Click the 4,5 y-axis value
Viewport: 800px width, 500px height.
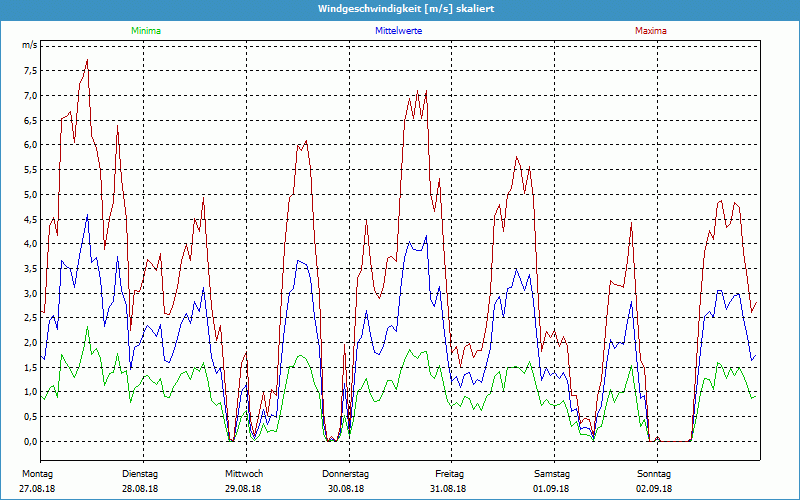click(x=30, y=219)
